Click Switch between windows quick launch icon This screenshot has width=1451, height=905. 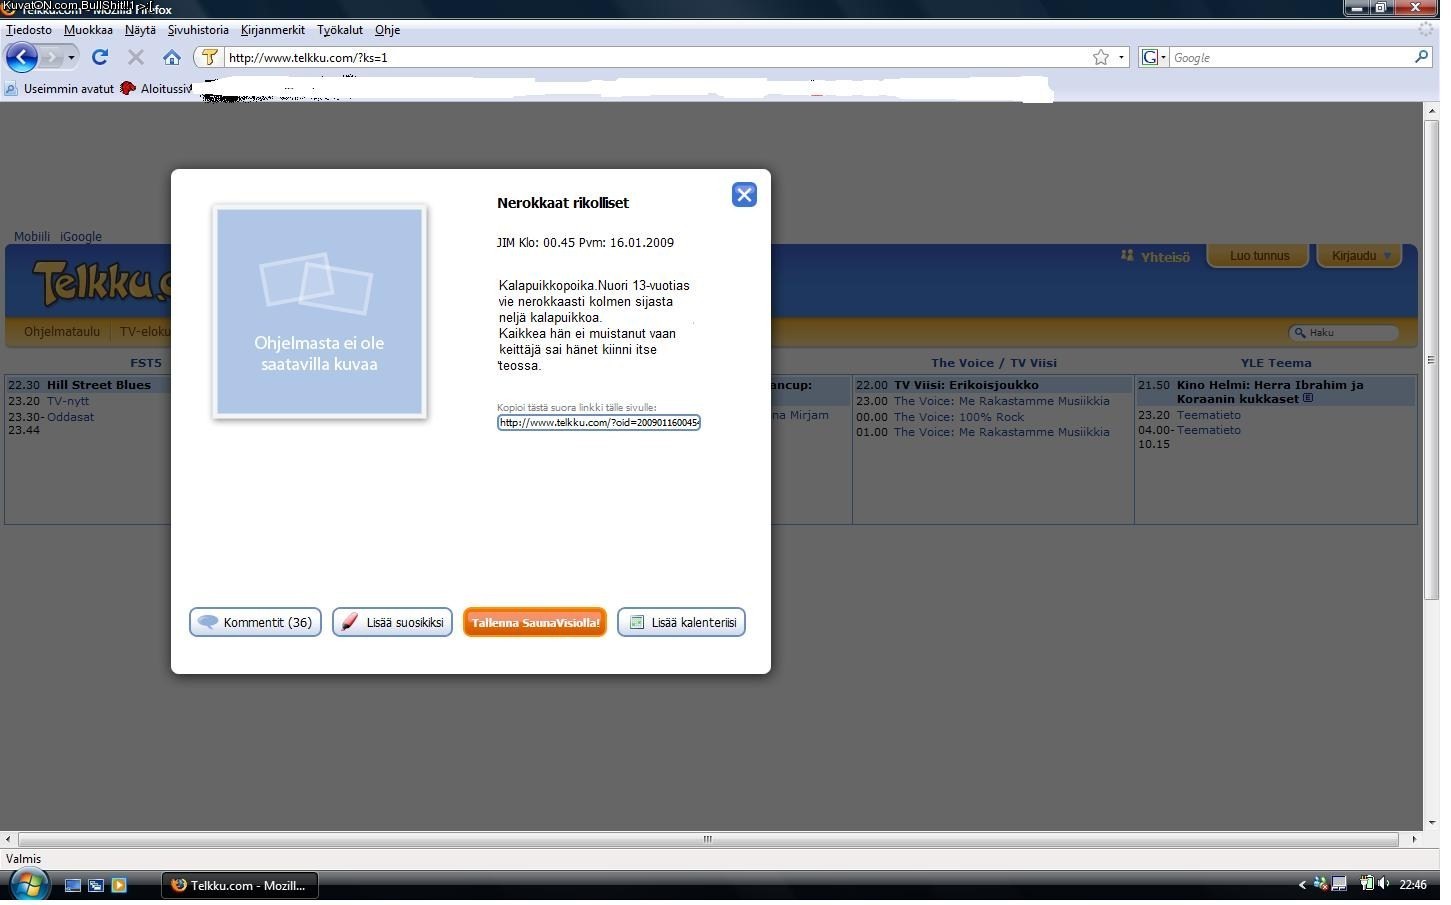pyautogui.click(x=96, y=885)
